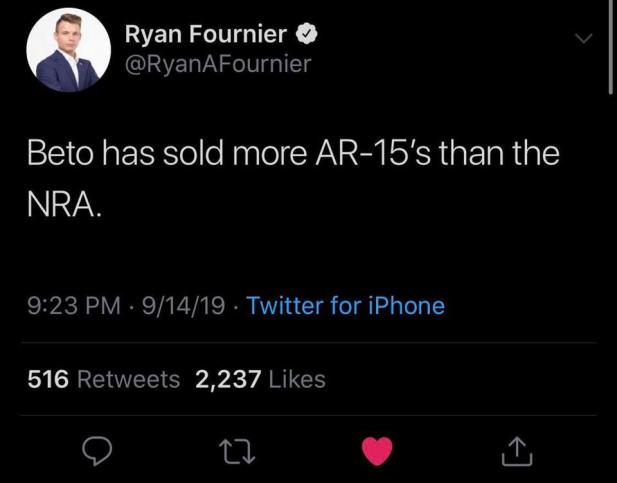View the 2,237 Likes list

(x=260, y=379)
